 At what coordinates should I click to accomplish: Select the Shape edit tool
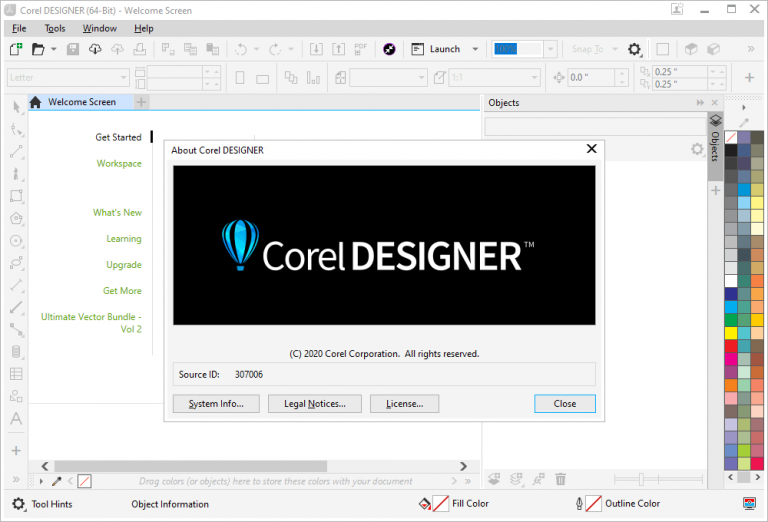[x=16, y=129]
